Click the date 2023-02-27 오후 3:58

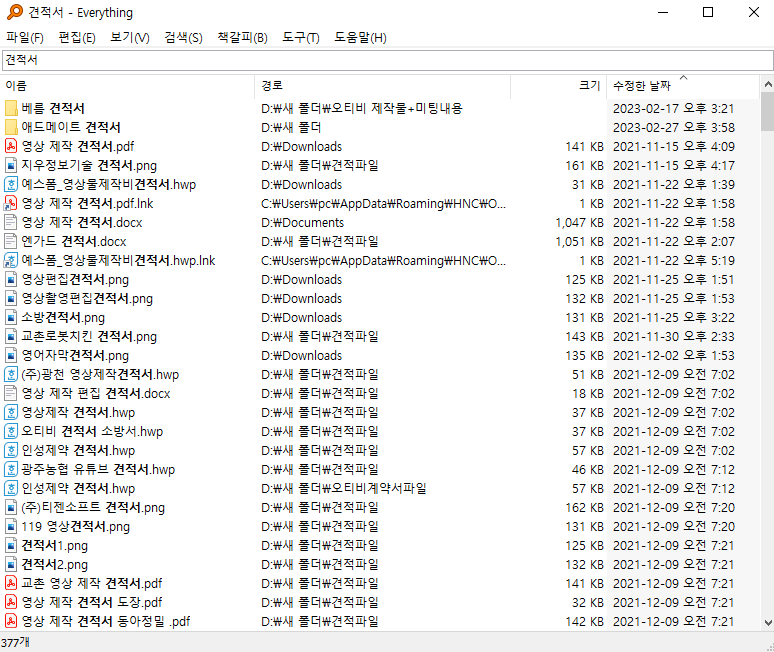[x=674, y=127]
